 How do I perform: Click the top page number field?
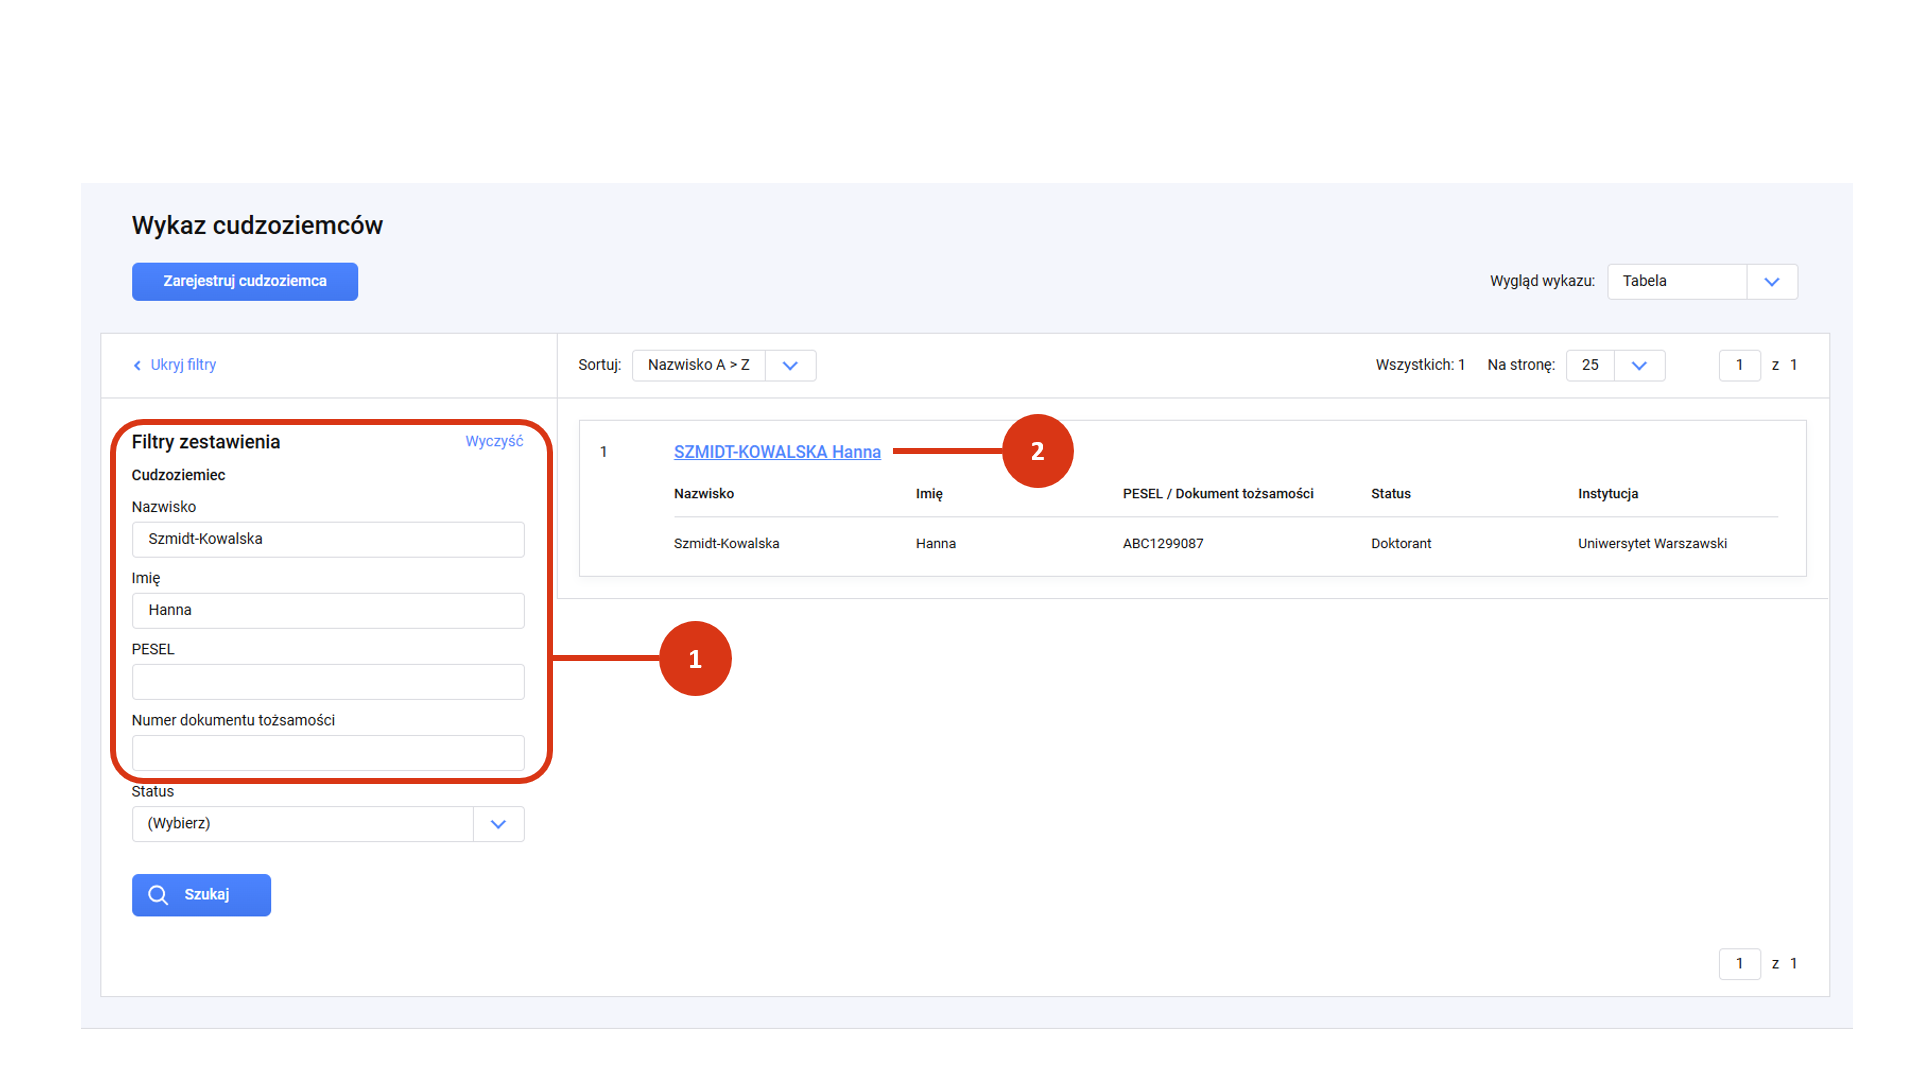[1739, 365]
